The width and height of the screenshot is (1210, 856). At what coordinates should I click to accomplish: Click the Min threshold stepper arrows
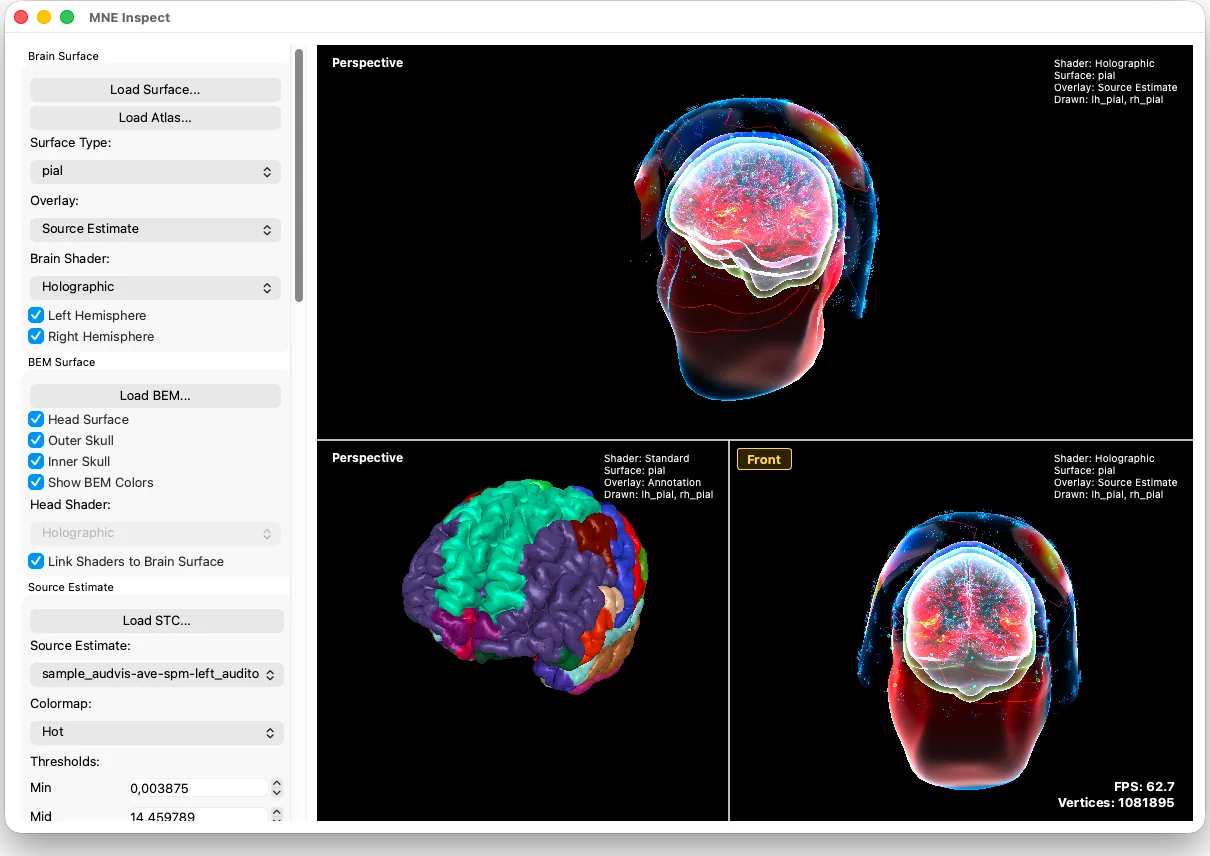pyautogui.click(x=277, y=788)
